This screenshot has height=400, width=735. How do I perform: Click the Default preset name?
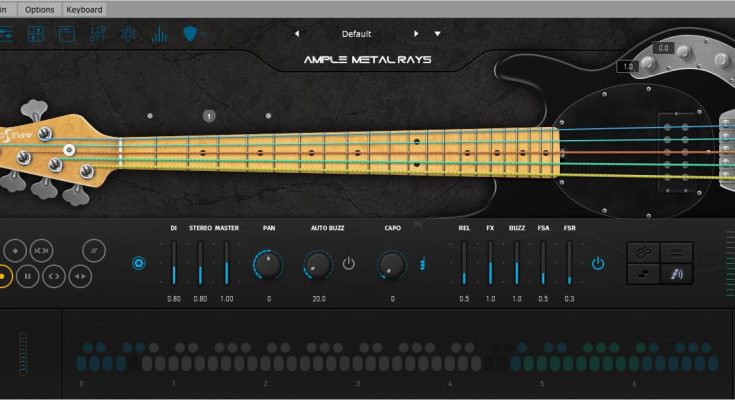pyautogui.click(x=356, y=34)
